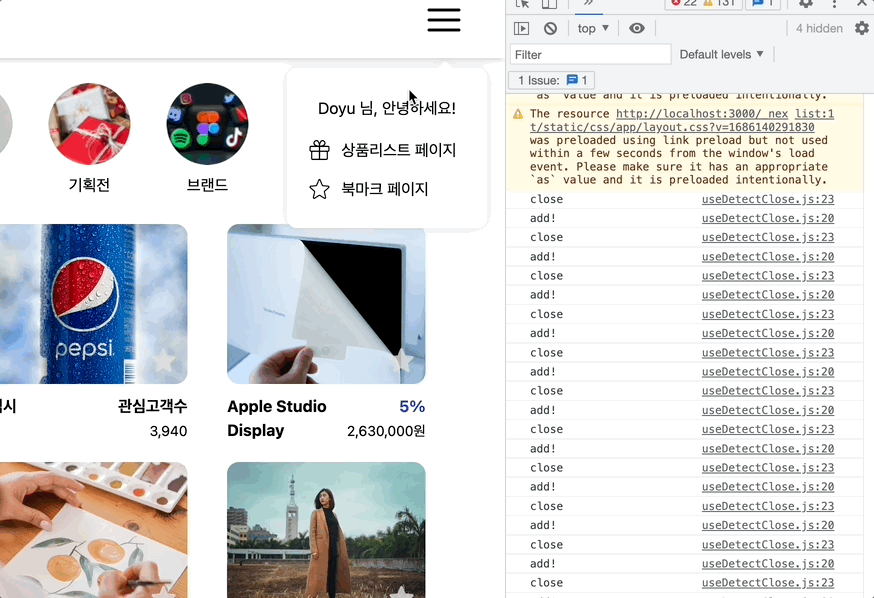874x598 pixels.
Task: Open 상품리스트 페이지 from the dropdown menu
Action: (x=382, y=150)
